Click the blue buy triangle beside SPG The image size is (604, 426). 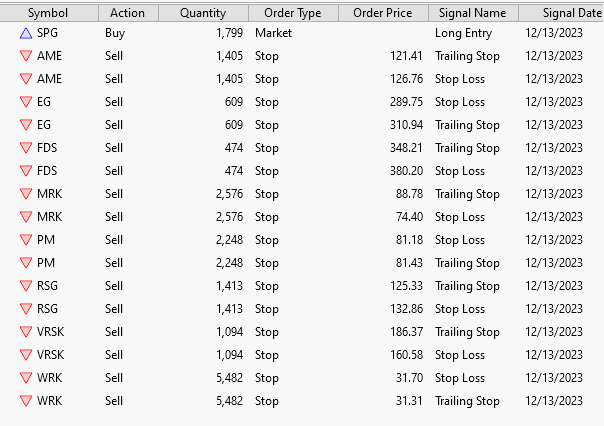(x=25, y=33)
